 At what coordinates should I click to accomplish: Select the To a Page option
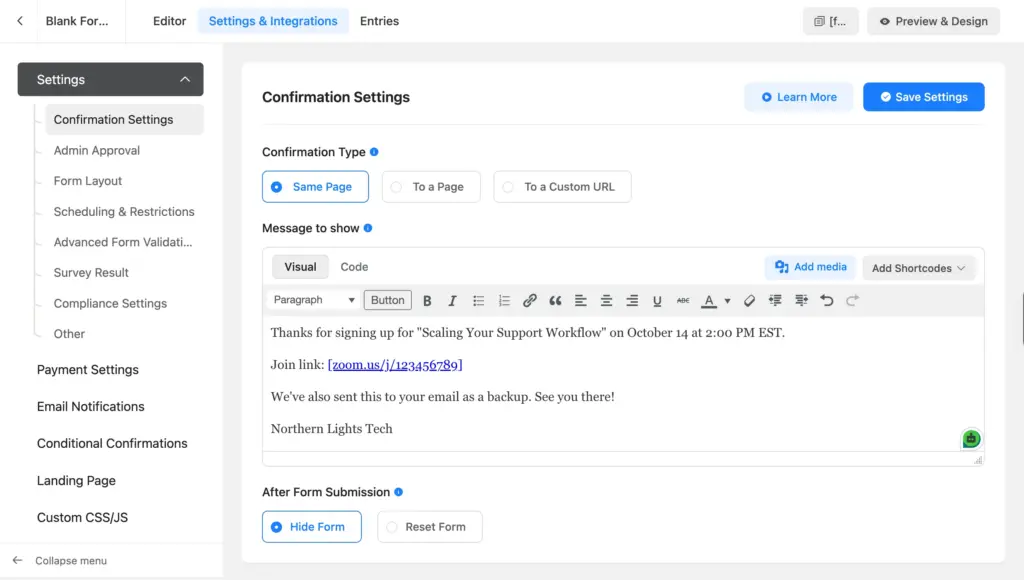point(431,187)
